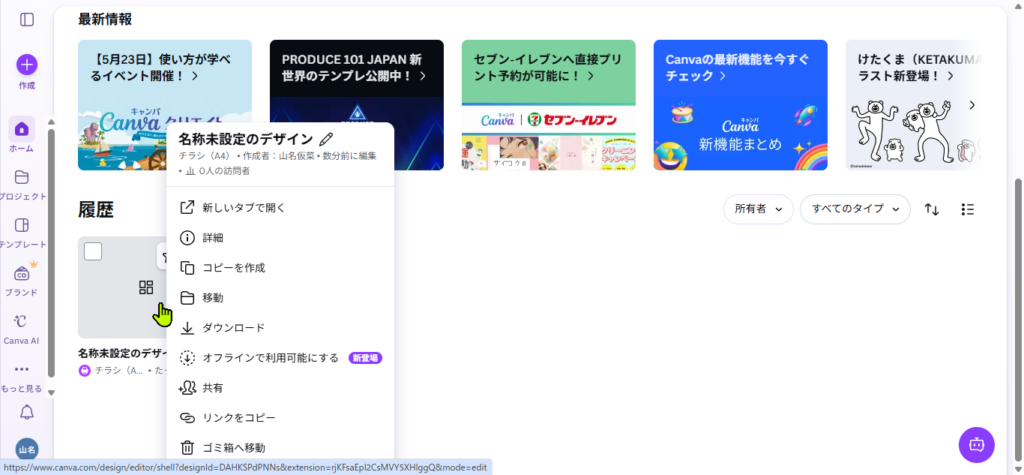Open the すべてのタイプ type filter dropdown

855,209
